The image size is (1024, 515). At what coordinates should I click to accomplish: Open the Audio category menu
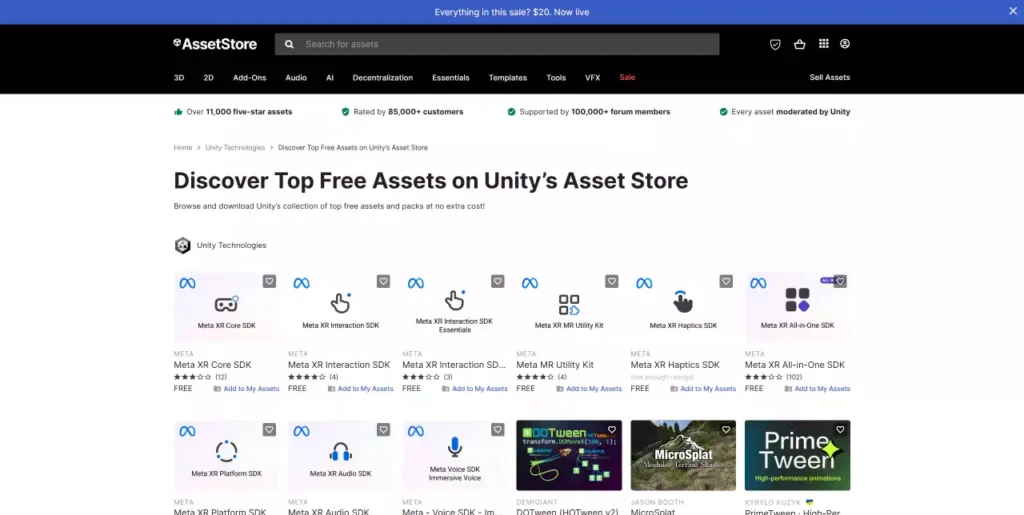coord(296,78)
